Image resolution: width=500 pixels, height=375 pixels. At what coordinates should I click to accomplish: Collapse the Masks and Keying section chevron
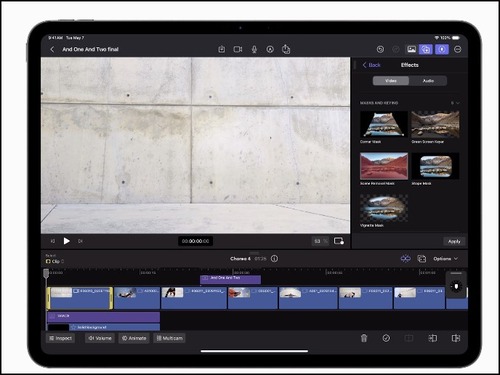point(458,103)
